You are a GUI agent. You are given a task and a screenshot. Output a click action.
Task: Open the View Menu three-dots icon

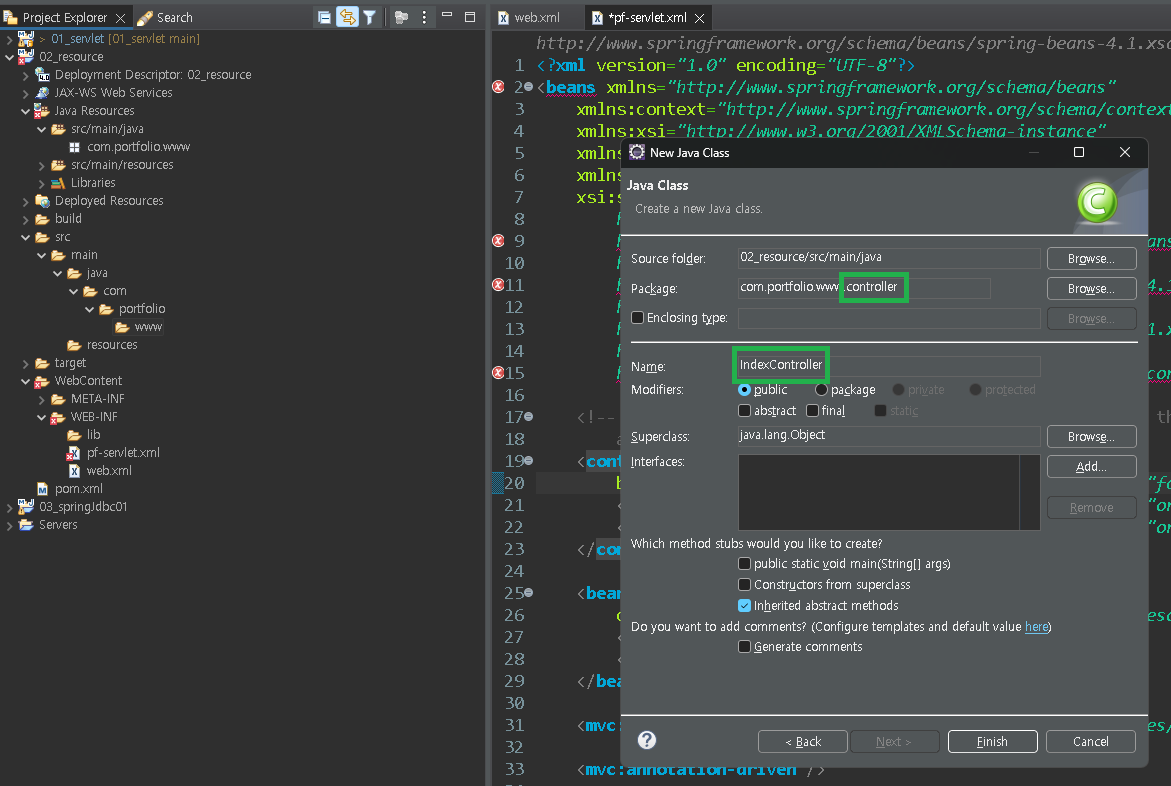coord(425,17)
